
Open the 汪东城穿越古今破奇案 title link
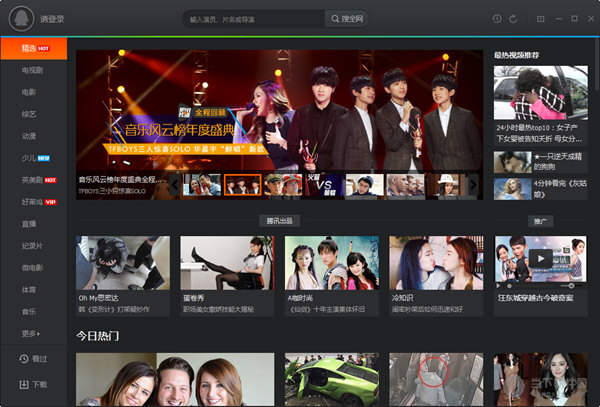[x=535, y=298]
